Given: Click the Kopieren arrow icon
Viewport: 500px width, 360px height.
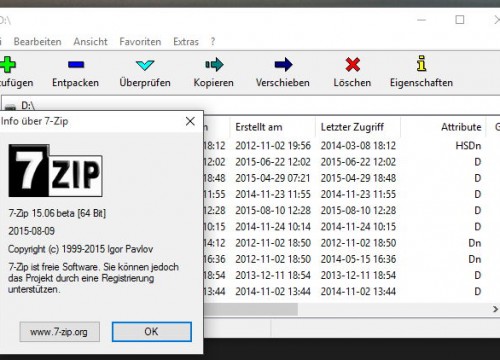Looking at the screenshot, I should point(214,65).
